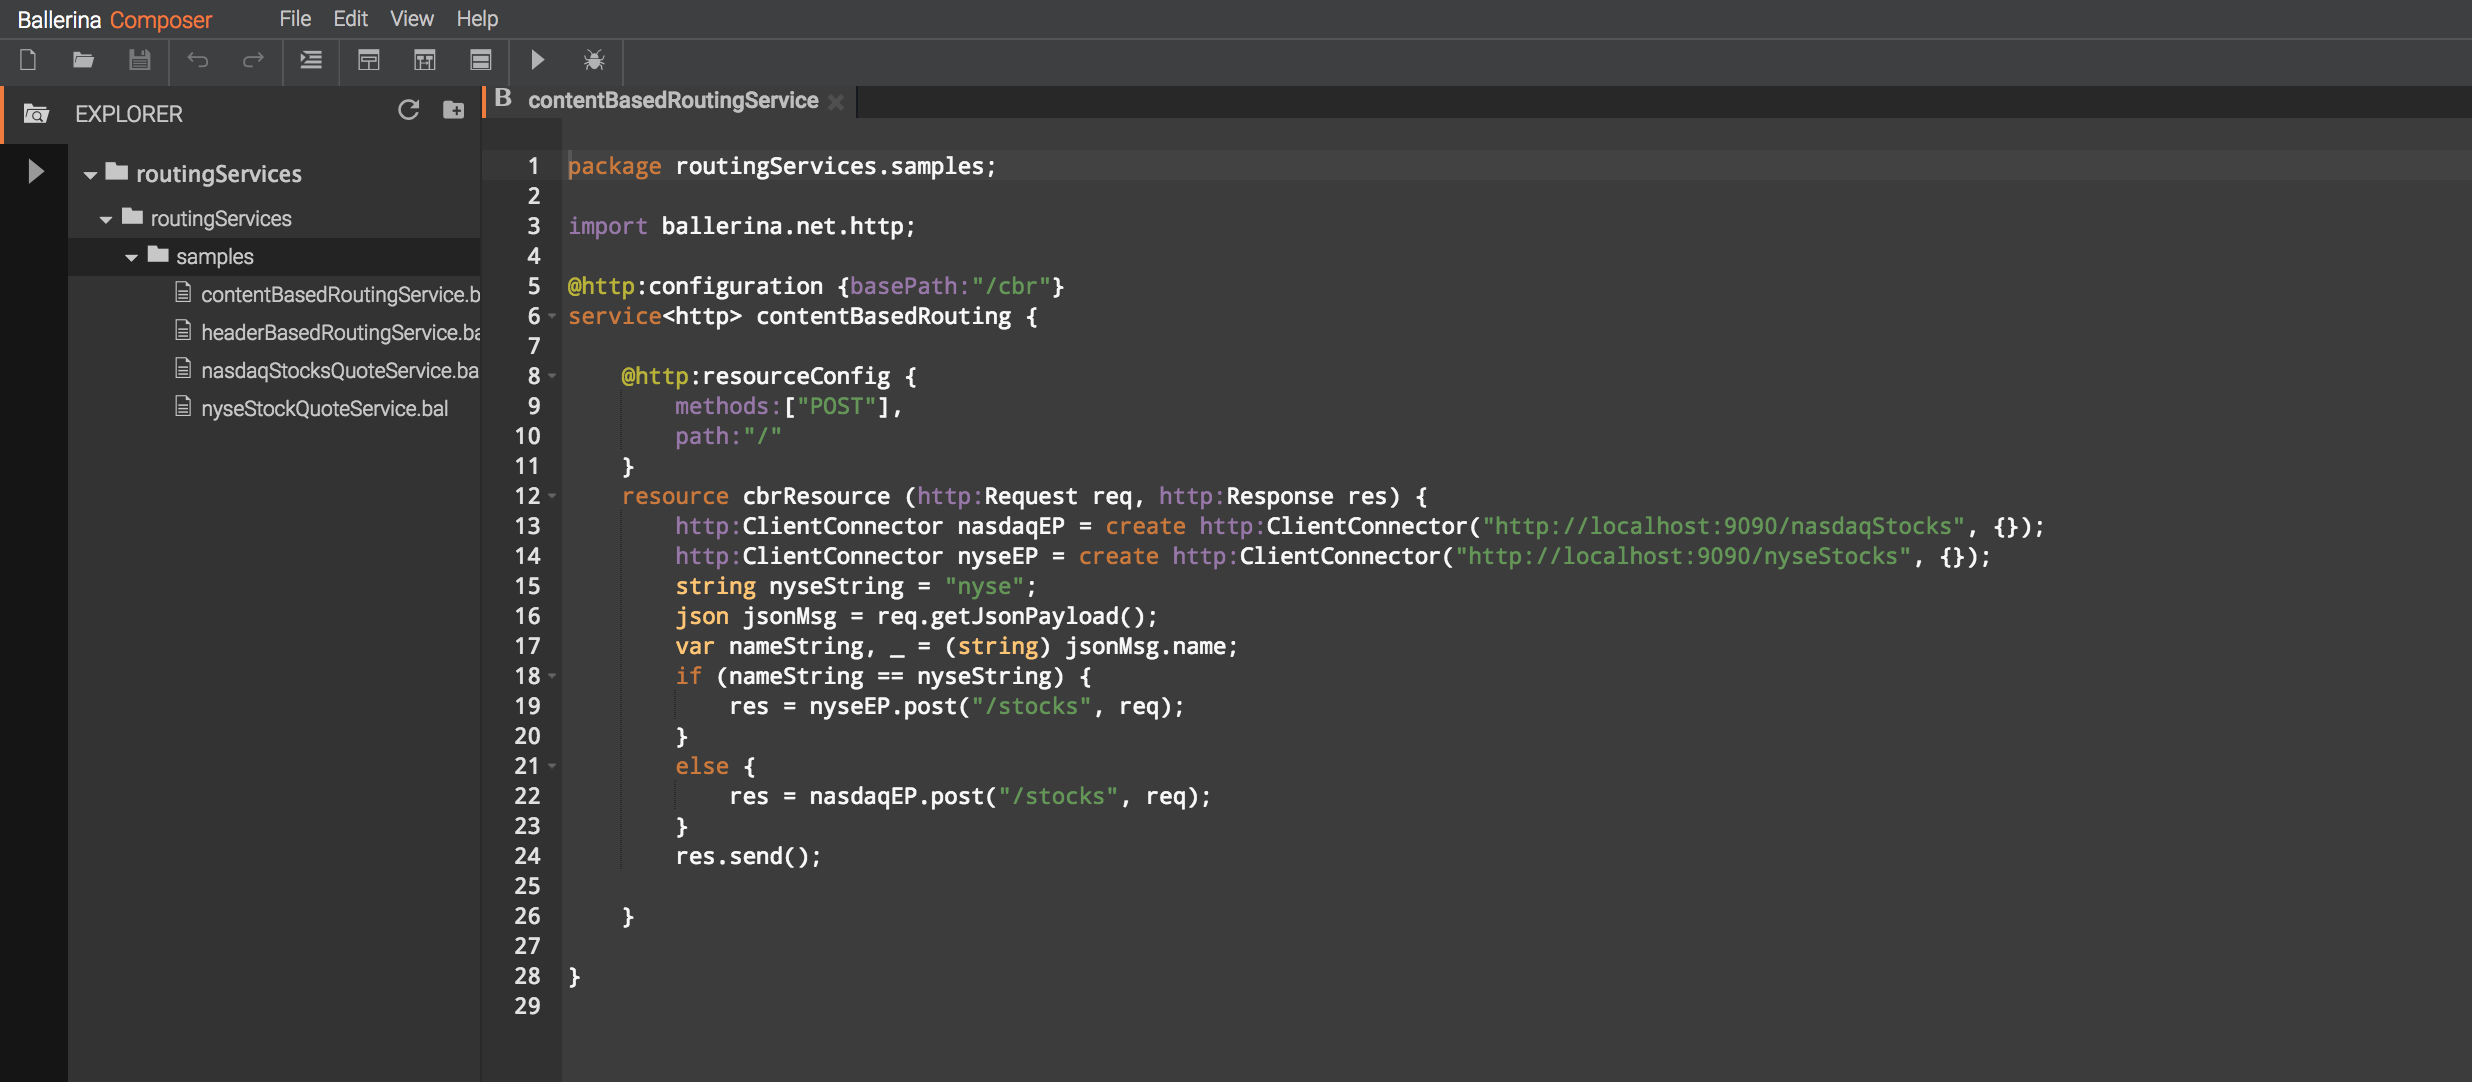Open the Help menu
The width and height of the screenshot is (2472, 1082).
[x=477, y=19]
